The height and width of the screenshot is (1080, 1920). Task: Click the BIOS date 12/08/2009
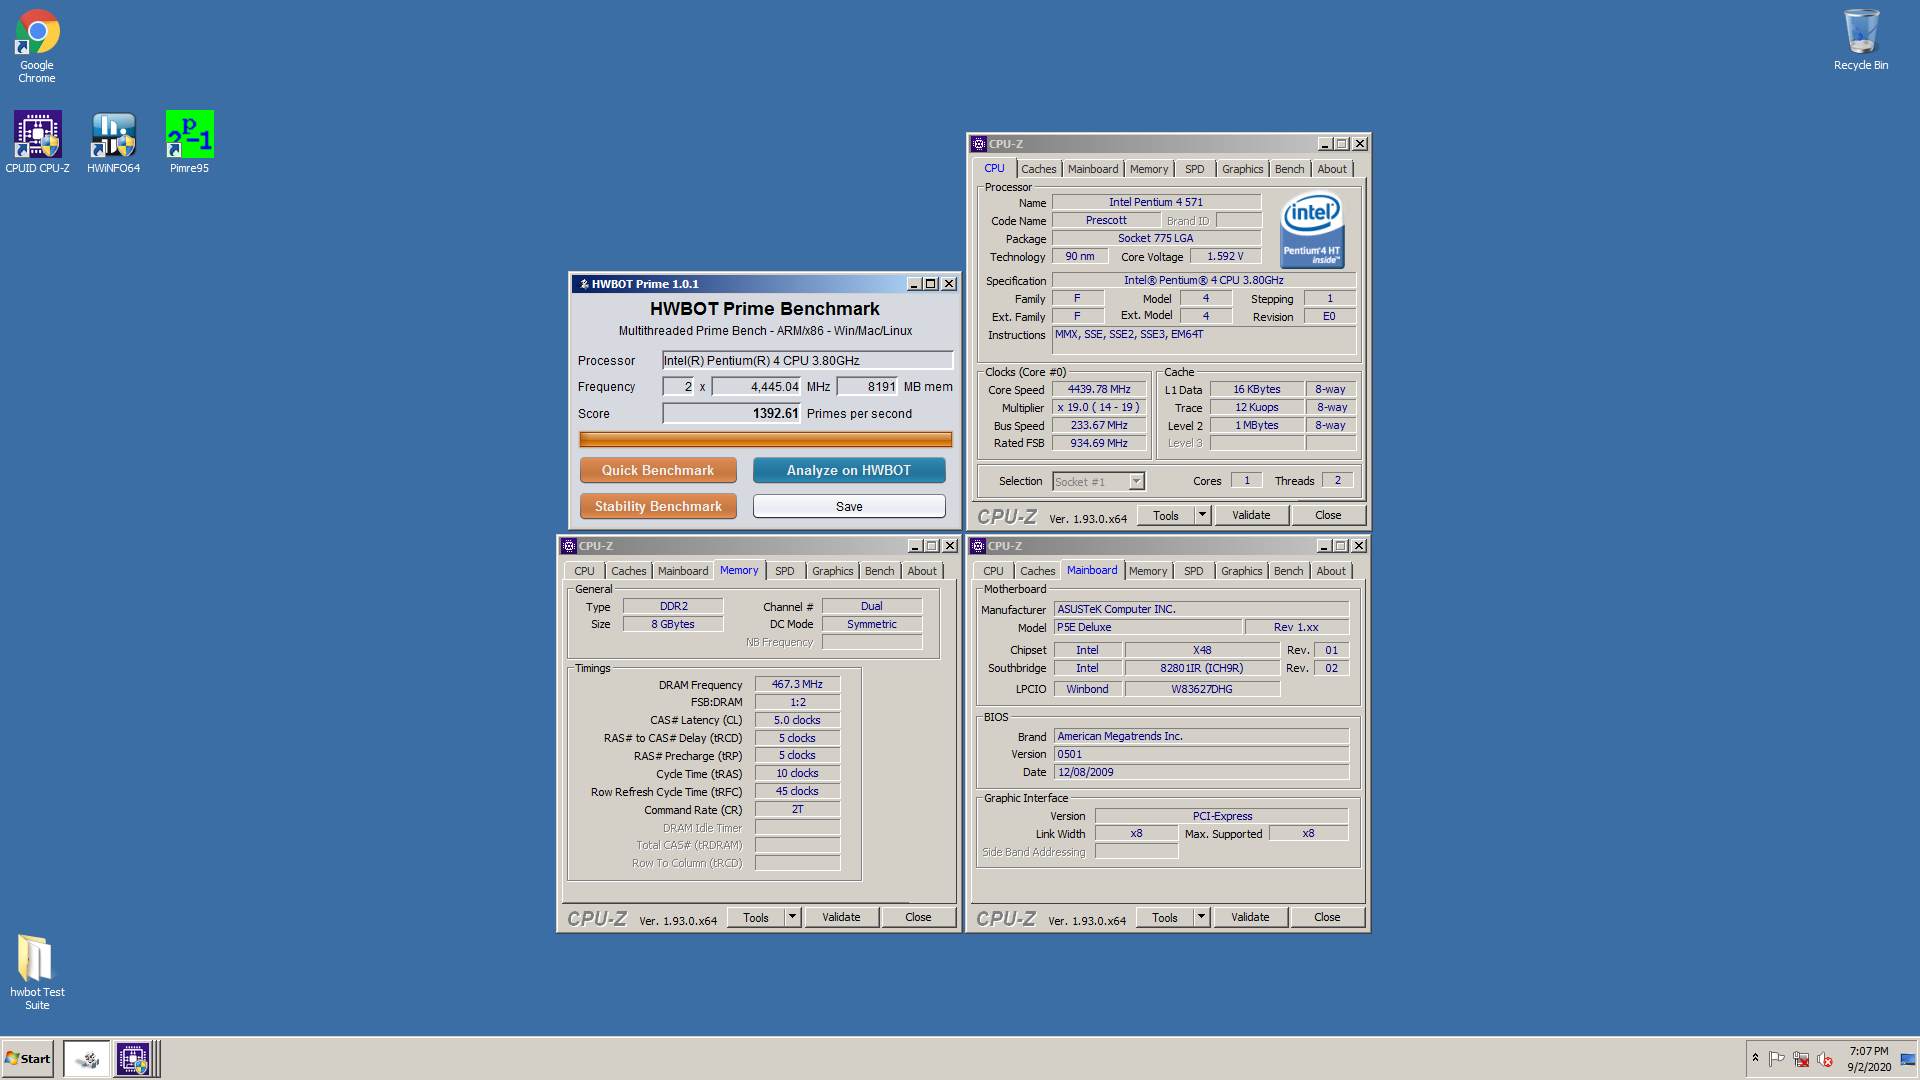pyautogui.click(x=1201, y=772)
